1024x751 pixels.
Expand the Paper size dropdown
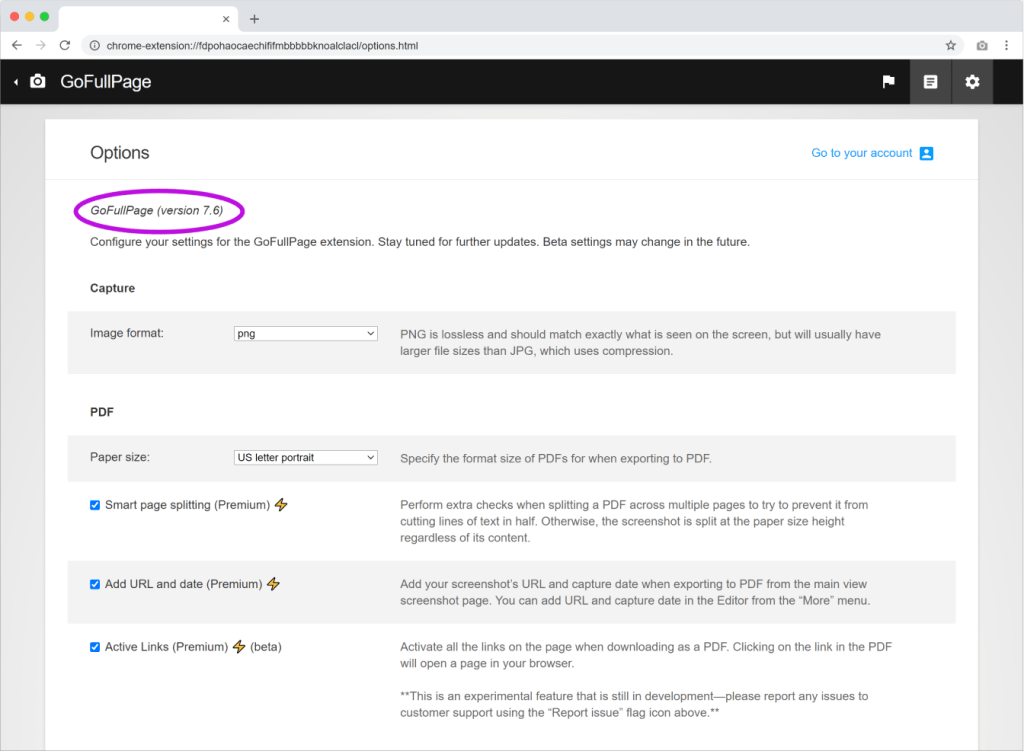coord(305,457)
